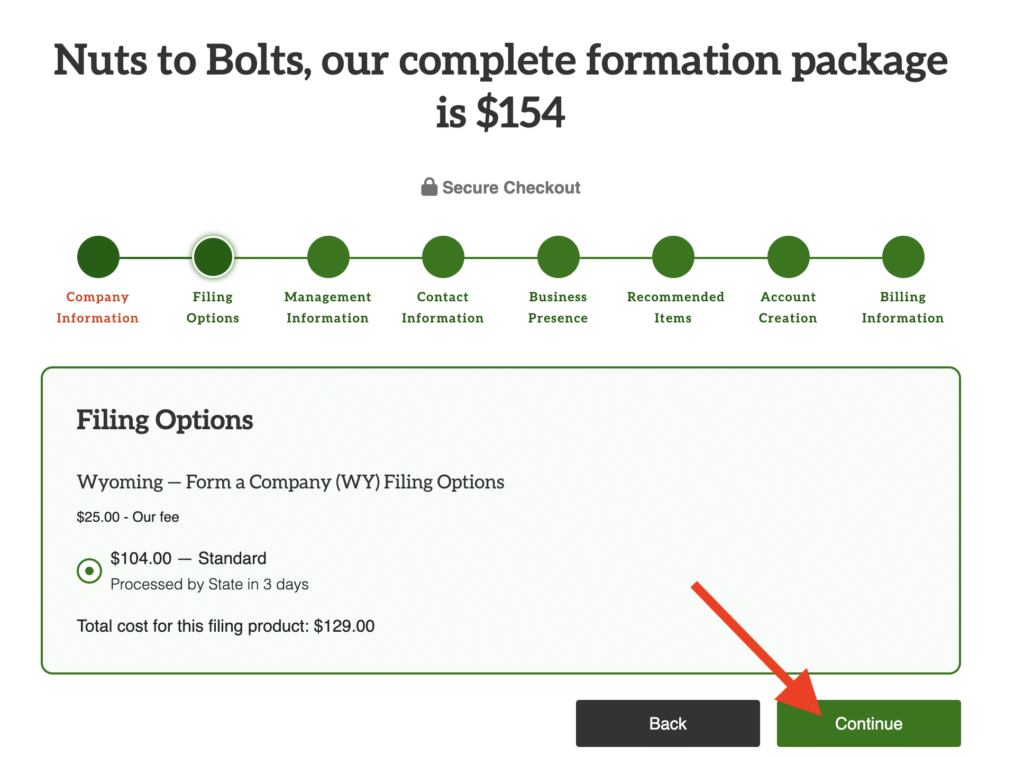1024x757 pixels.
Task: Open the Management Information step label
Action: point(328,307)
